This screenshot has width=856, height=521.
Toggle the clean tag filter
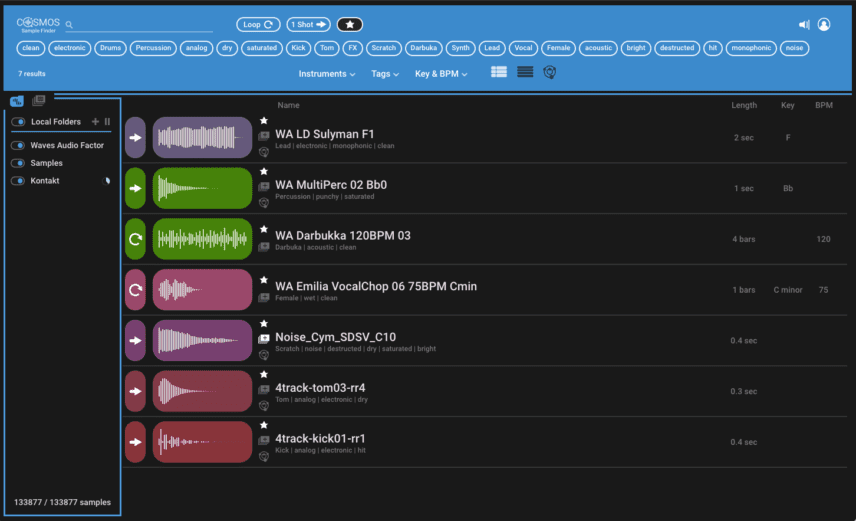(x=31, y=48)
